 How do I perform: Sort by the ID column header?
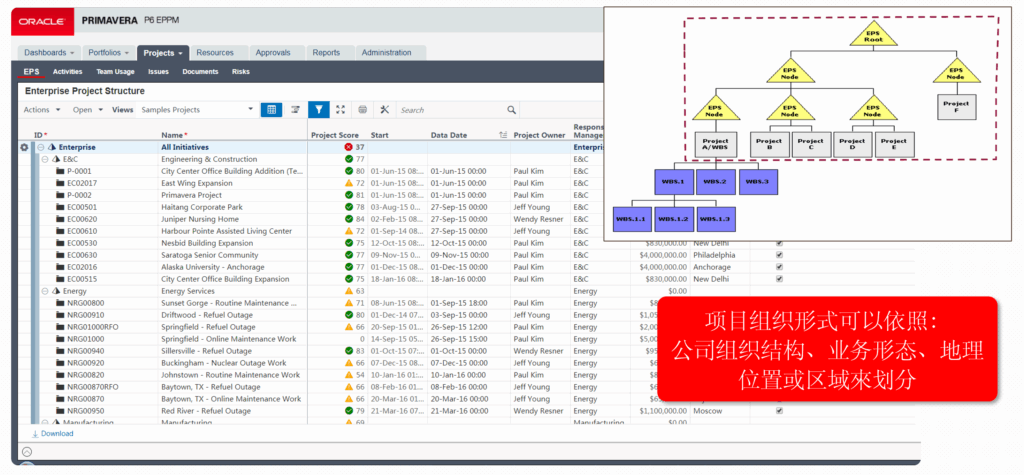[40, 135]
